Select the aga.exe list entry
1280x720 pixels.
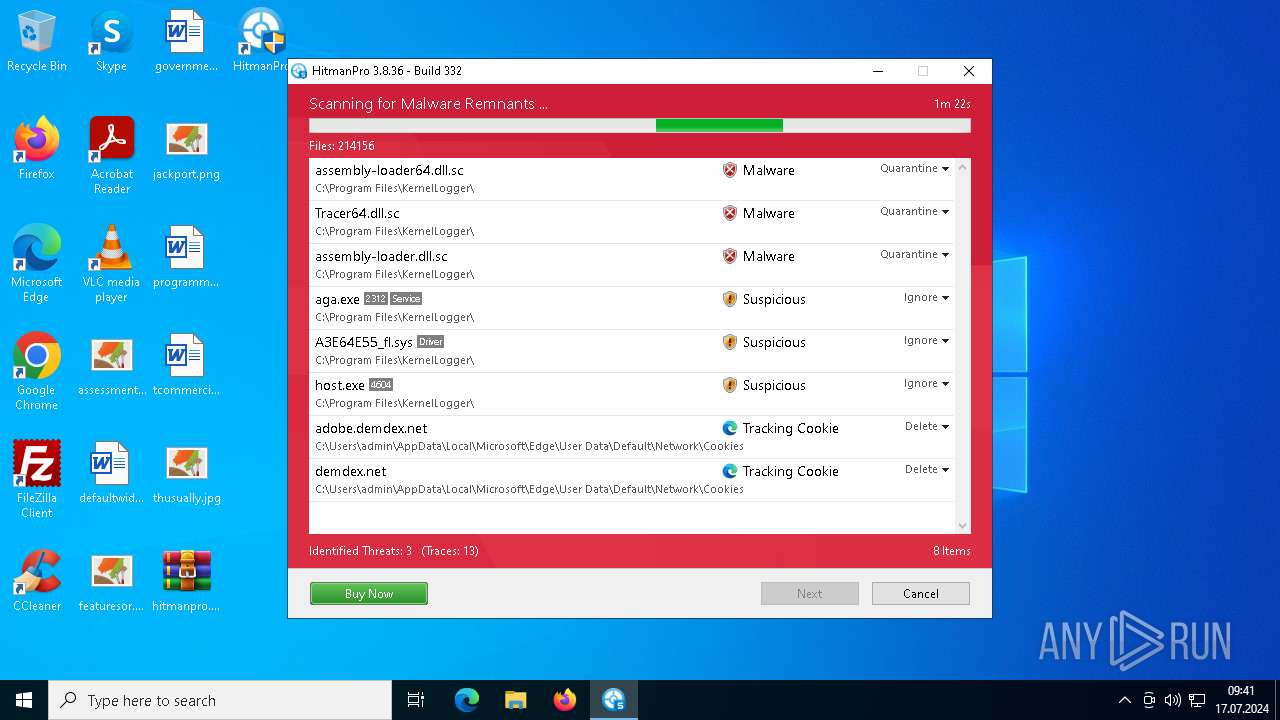632,308
